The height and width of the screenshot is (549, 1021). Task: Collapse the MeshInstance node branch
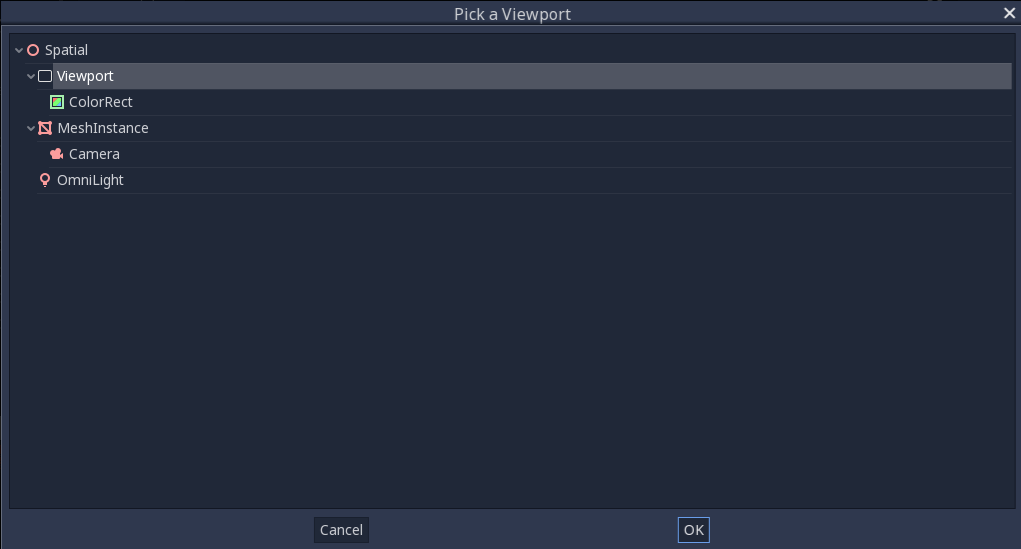pos(31,128)
